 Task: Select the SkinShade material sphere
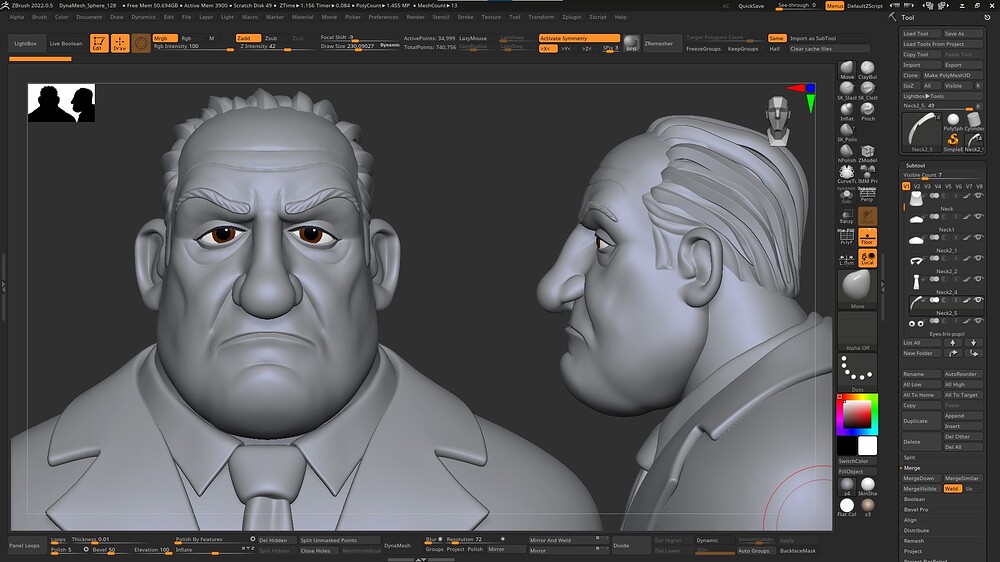click(x=867, y=486)
